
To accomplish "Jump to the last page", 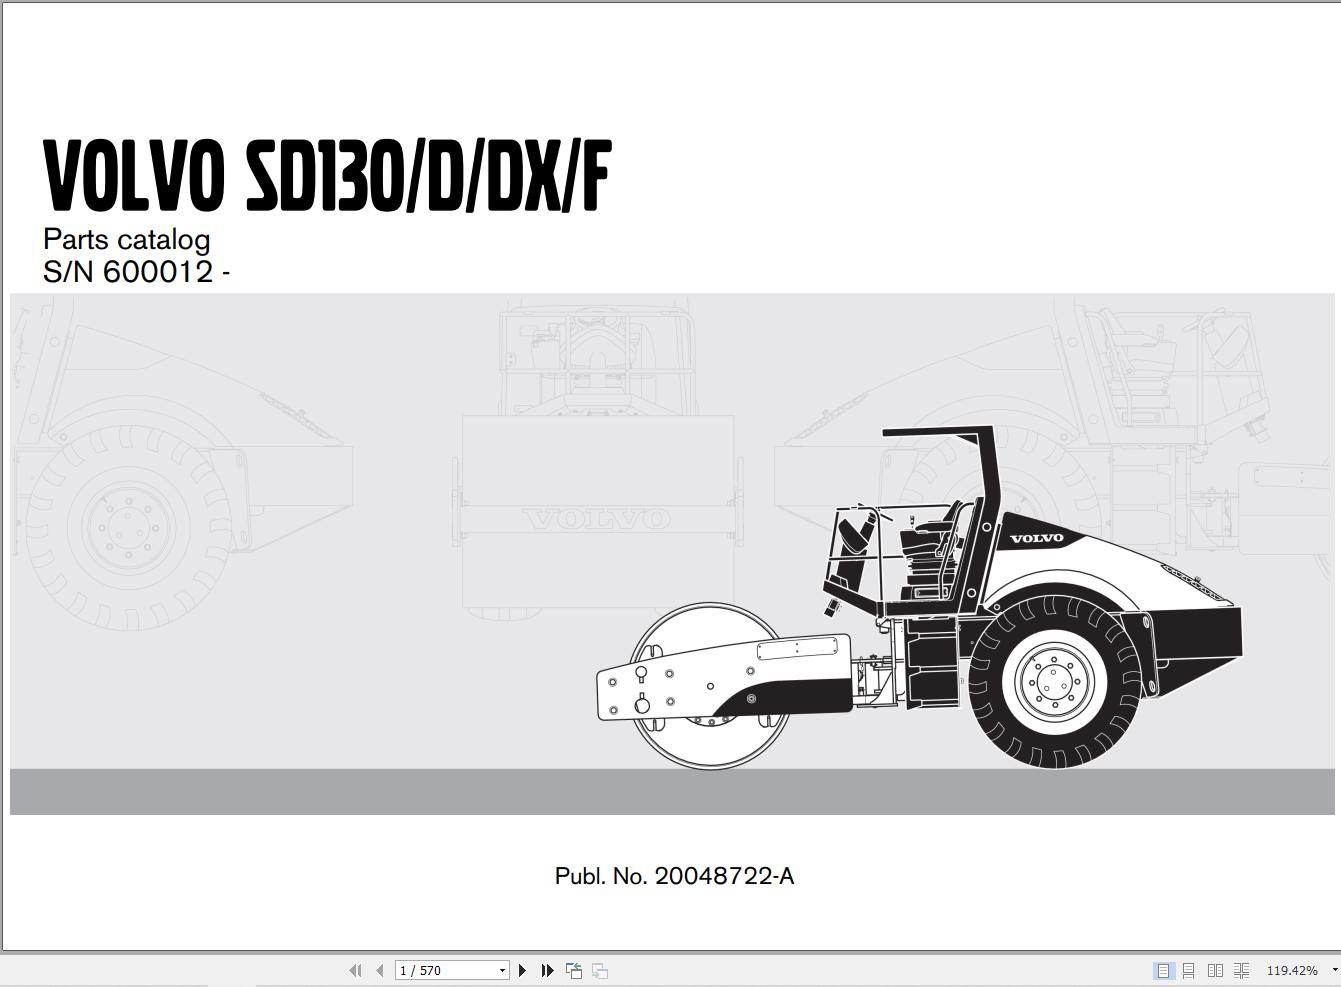I will 546,970.
